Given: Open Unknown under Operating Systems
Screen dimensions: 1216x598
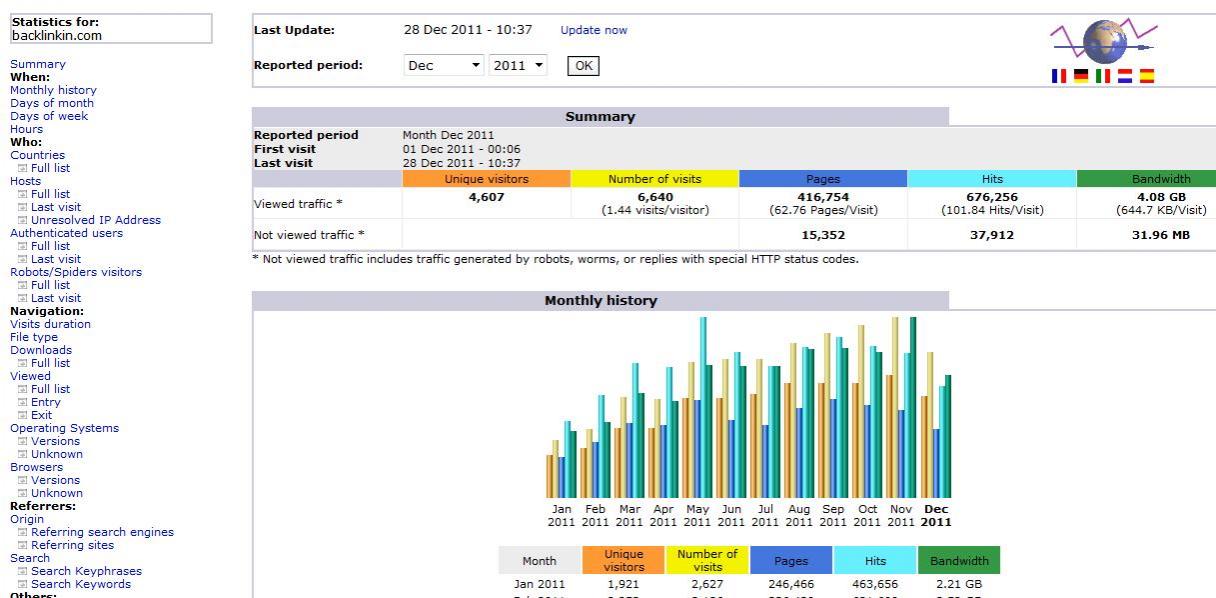Looking at the screenshot, I should pyautogui.click(x=57, y=454).
